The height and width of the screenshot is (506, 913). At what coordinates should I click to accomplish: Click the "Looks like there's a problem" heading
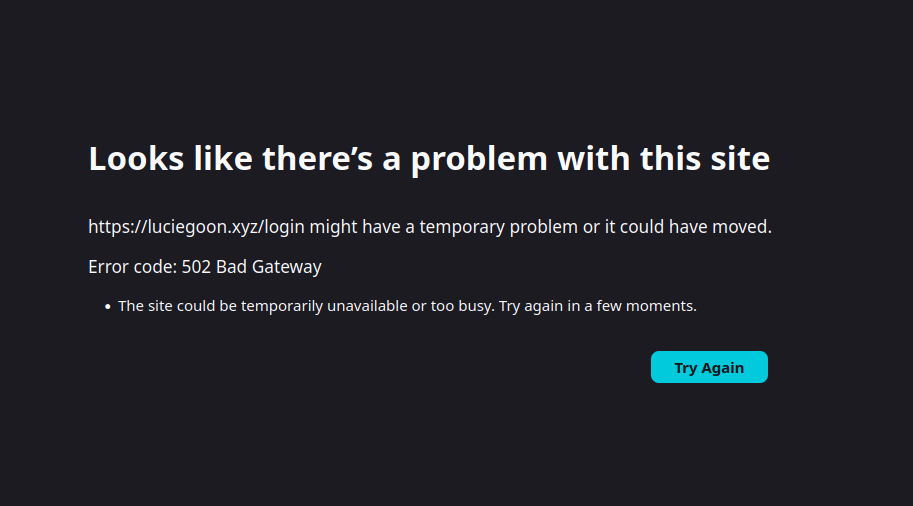point(429,158)
